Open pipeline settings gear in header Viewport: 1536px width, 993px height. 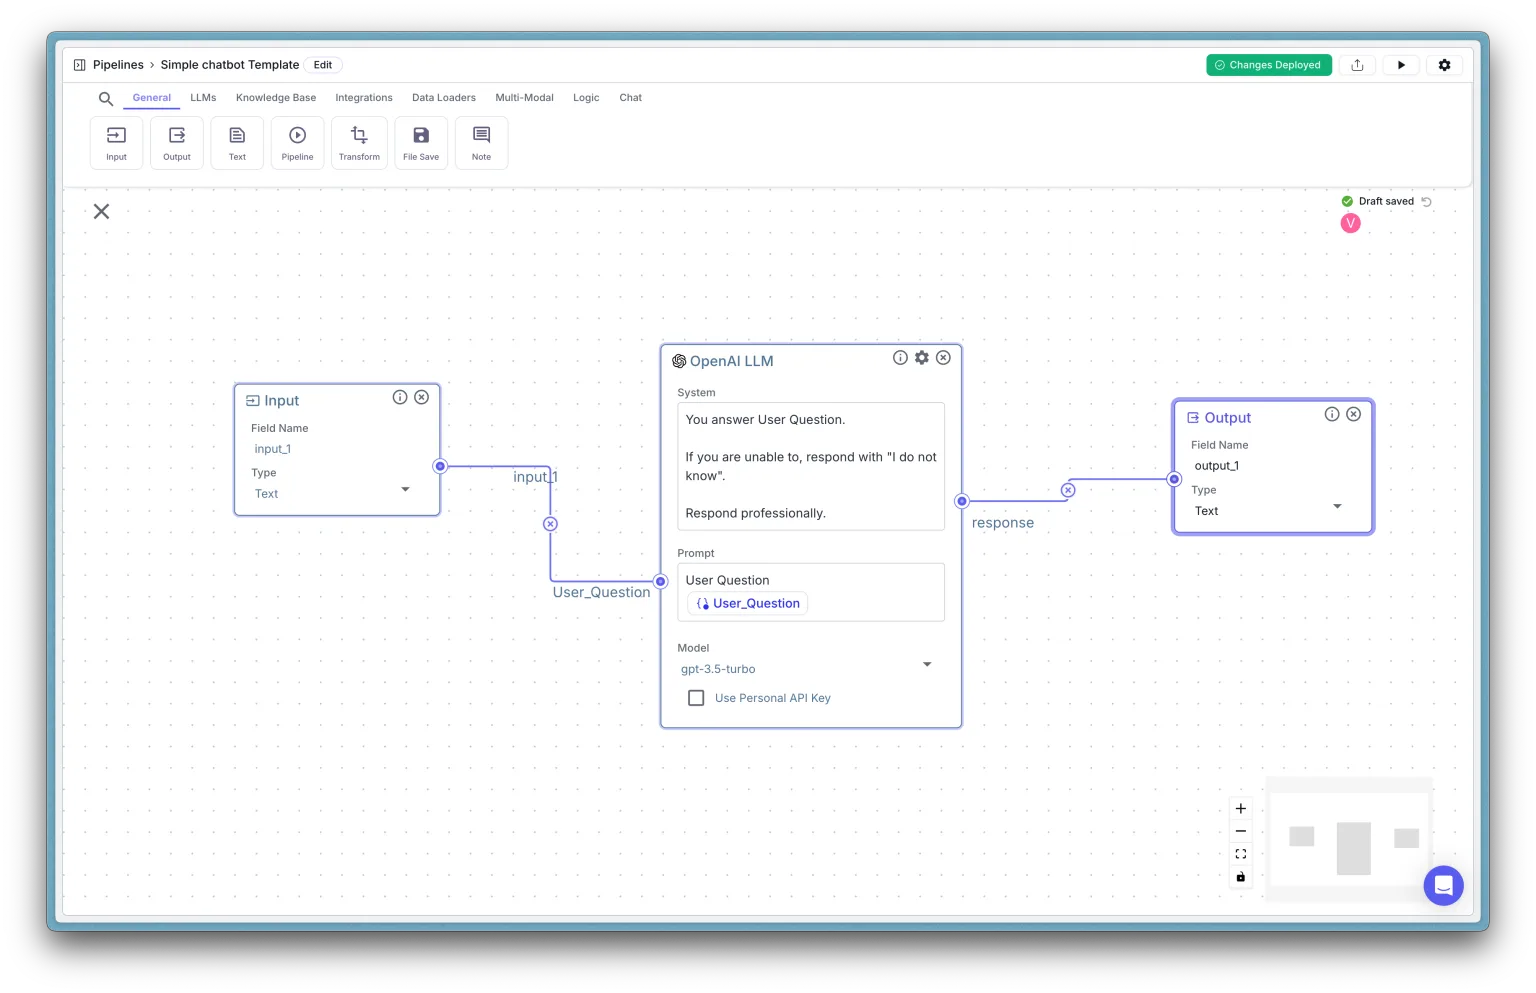(x=1444, y=65)
